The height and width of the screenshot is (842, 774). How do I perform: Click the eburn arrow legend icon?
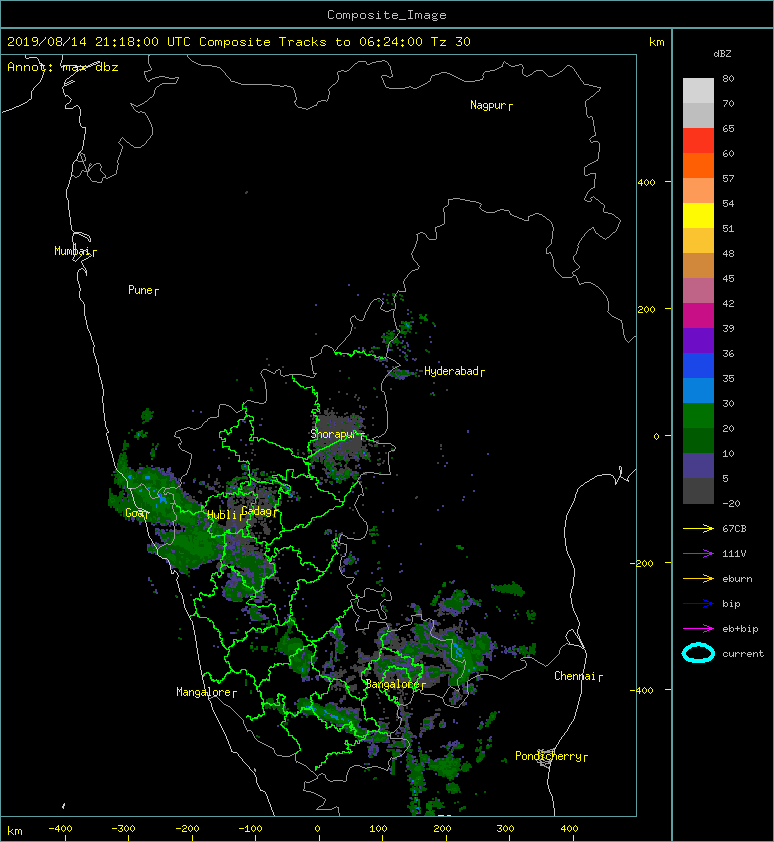click(x=698, y=579)
